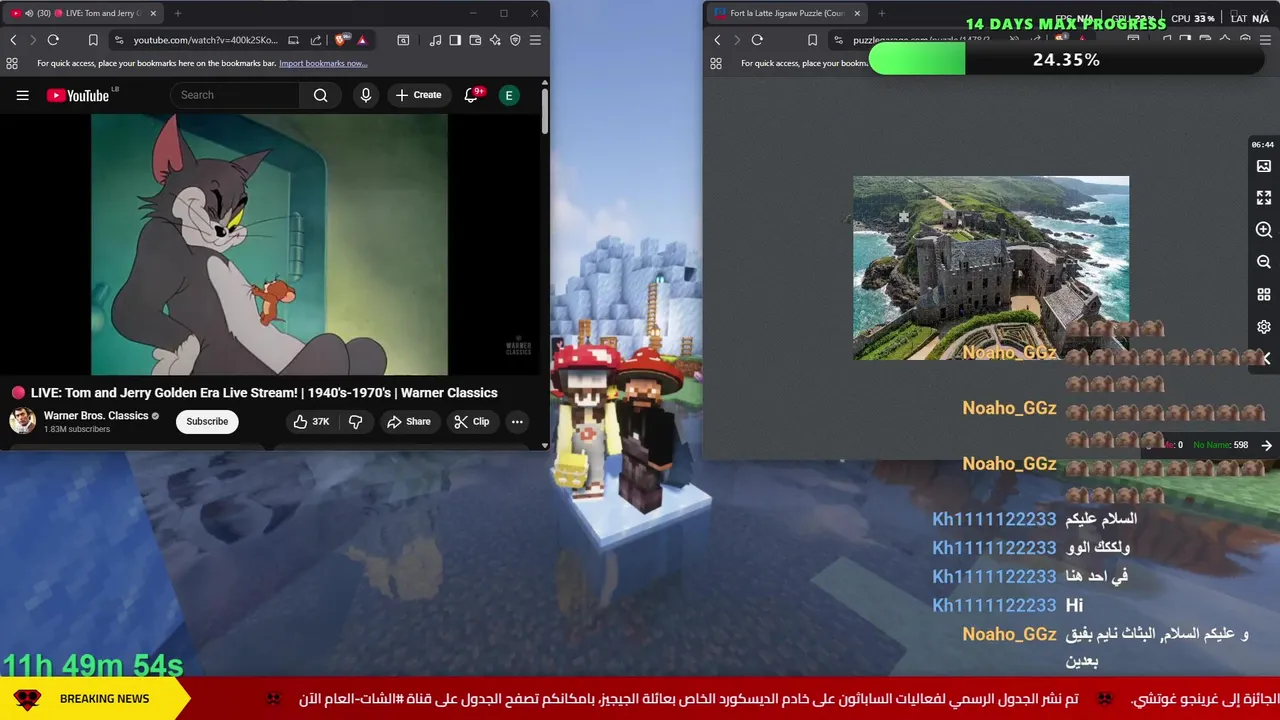The width and height of the screenshot is (1280, 720).
Task: Open the apps grid on YouTube window bookmarks bar
Action: [x=12, y=63]
